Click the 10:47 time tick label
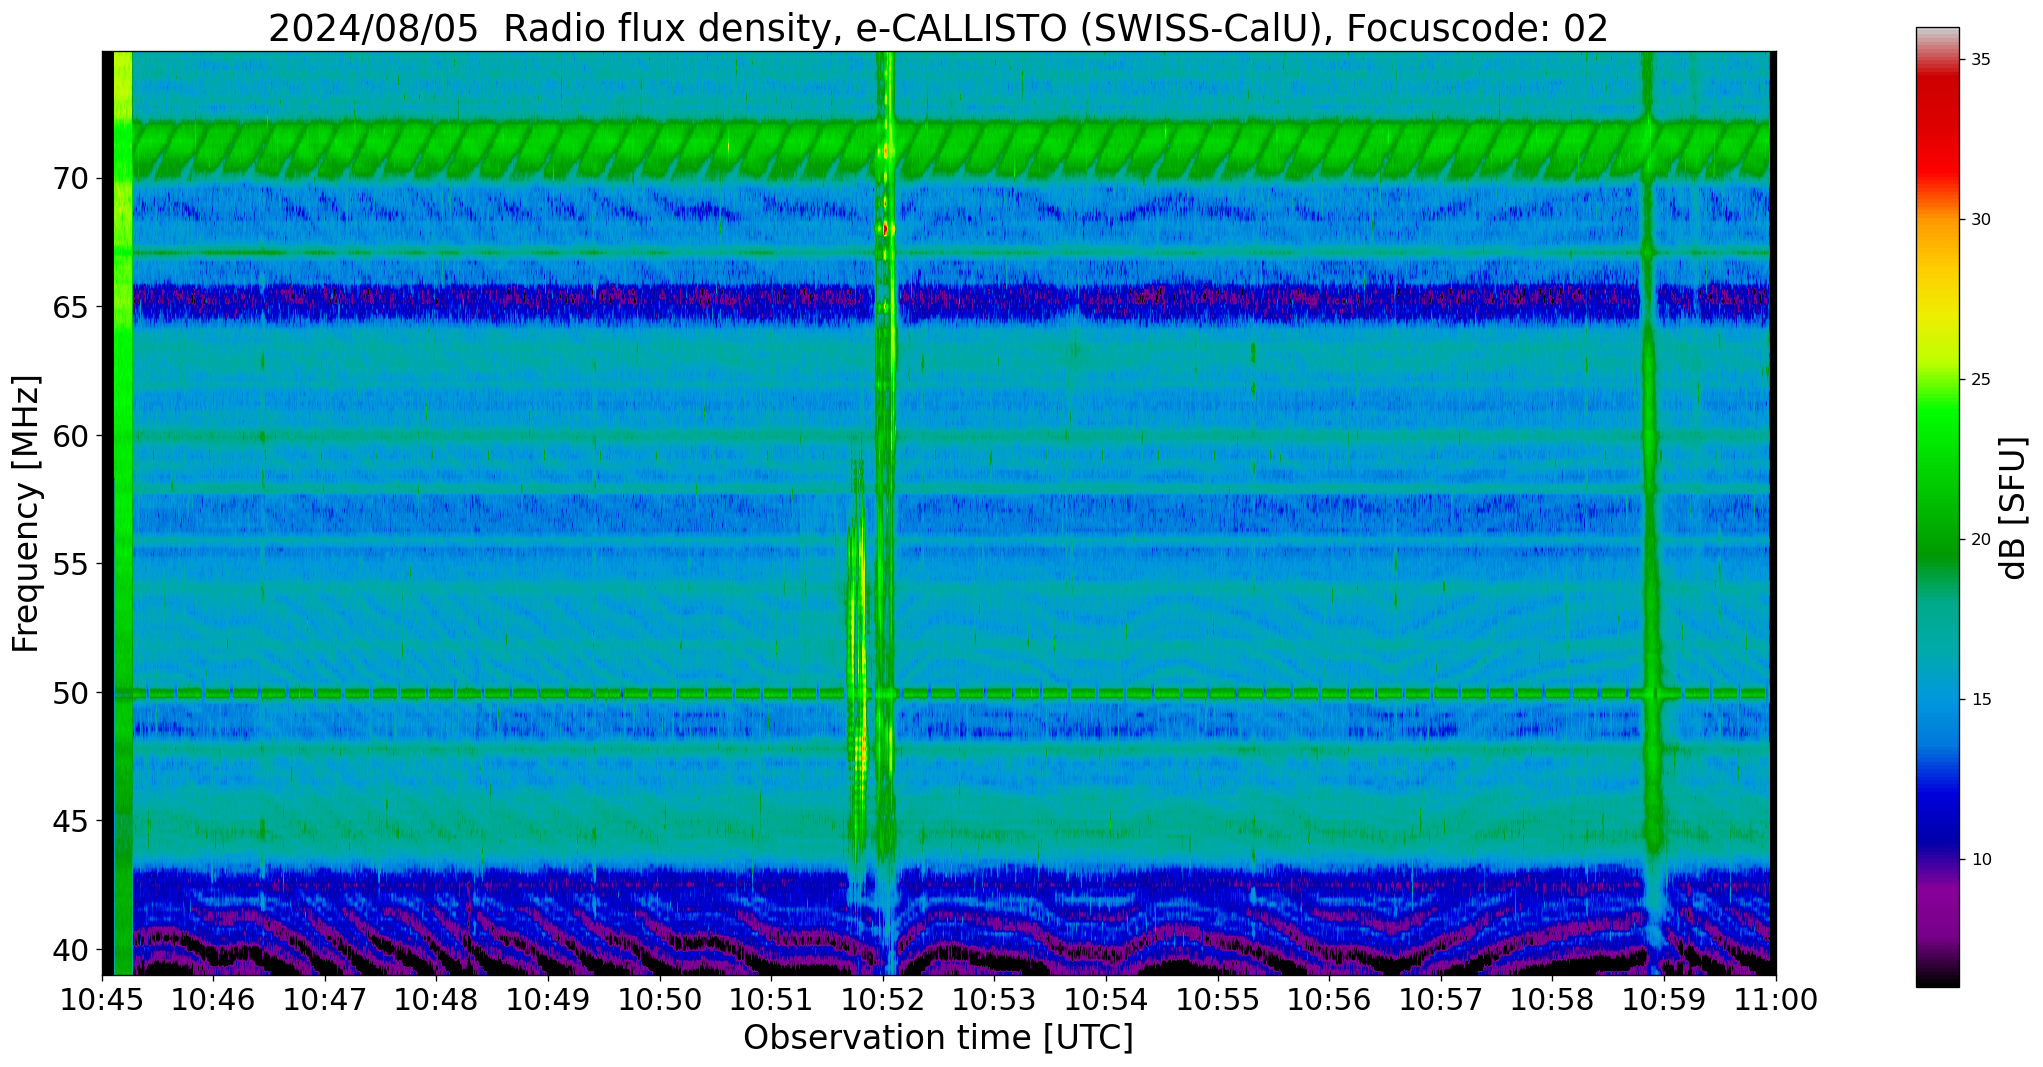 [x=325, y=999]
